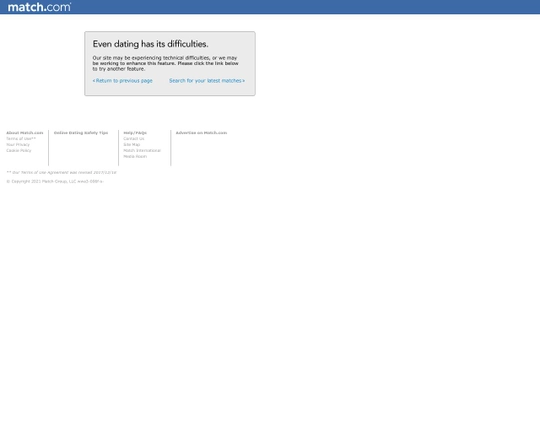Click the blue header bar beside the logo

click(x=303, y=7)
